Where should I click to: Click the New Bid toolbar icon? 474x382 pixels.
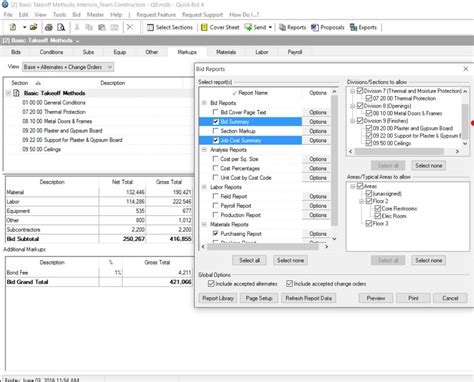(x=13, y=27)
